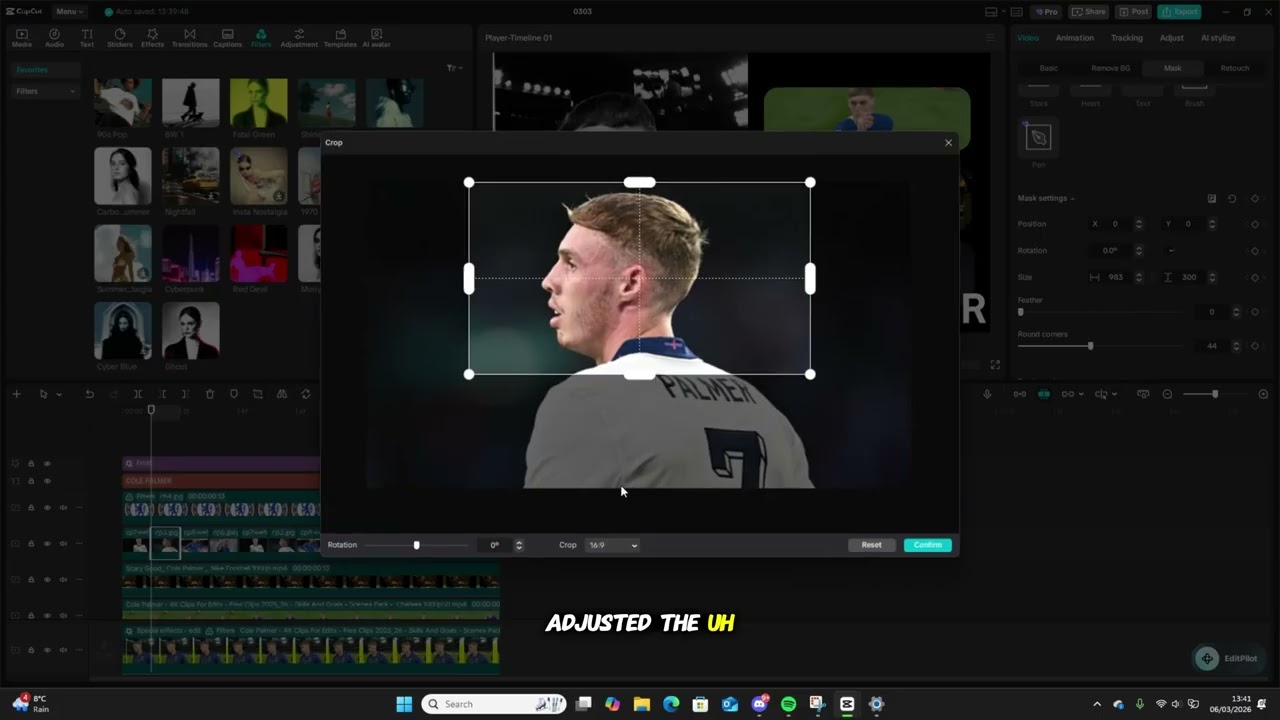Switch to the AI stylize tab

(1218, 38)
